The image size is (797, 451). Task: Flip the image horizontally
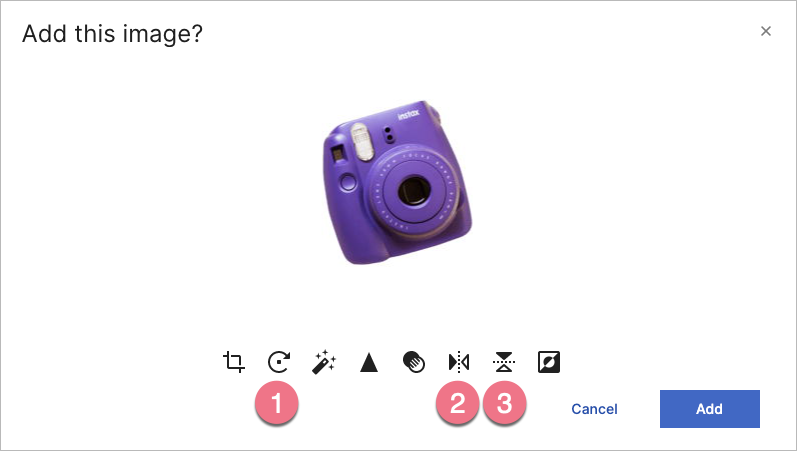[x=459, y=362]
